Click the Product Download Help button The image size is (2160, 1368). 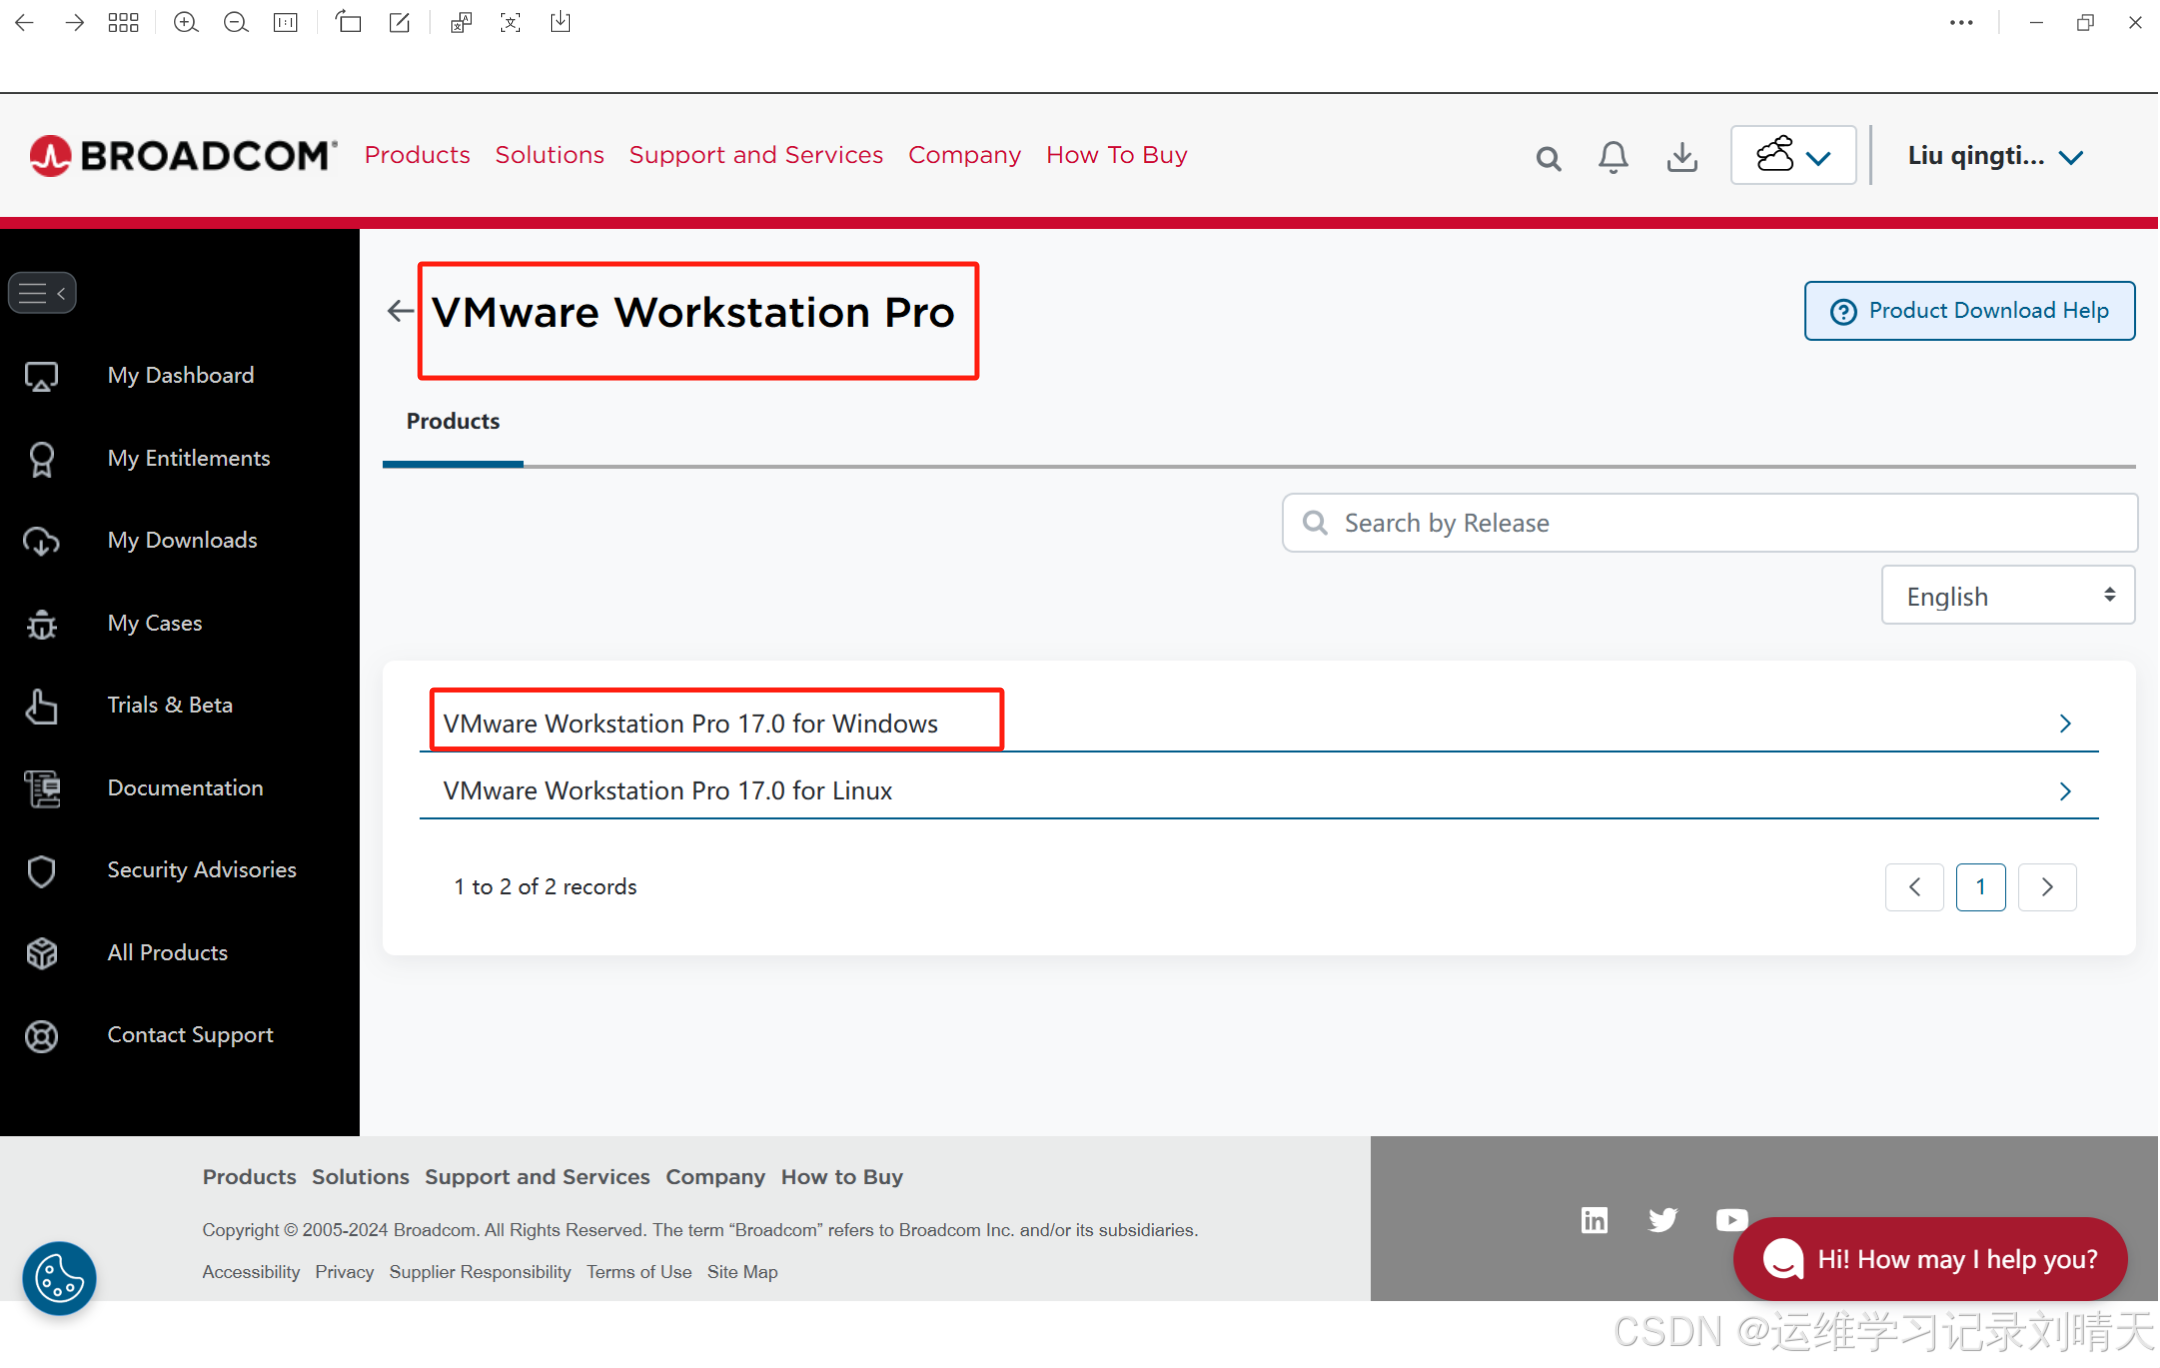click(1967, 310)
